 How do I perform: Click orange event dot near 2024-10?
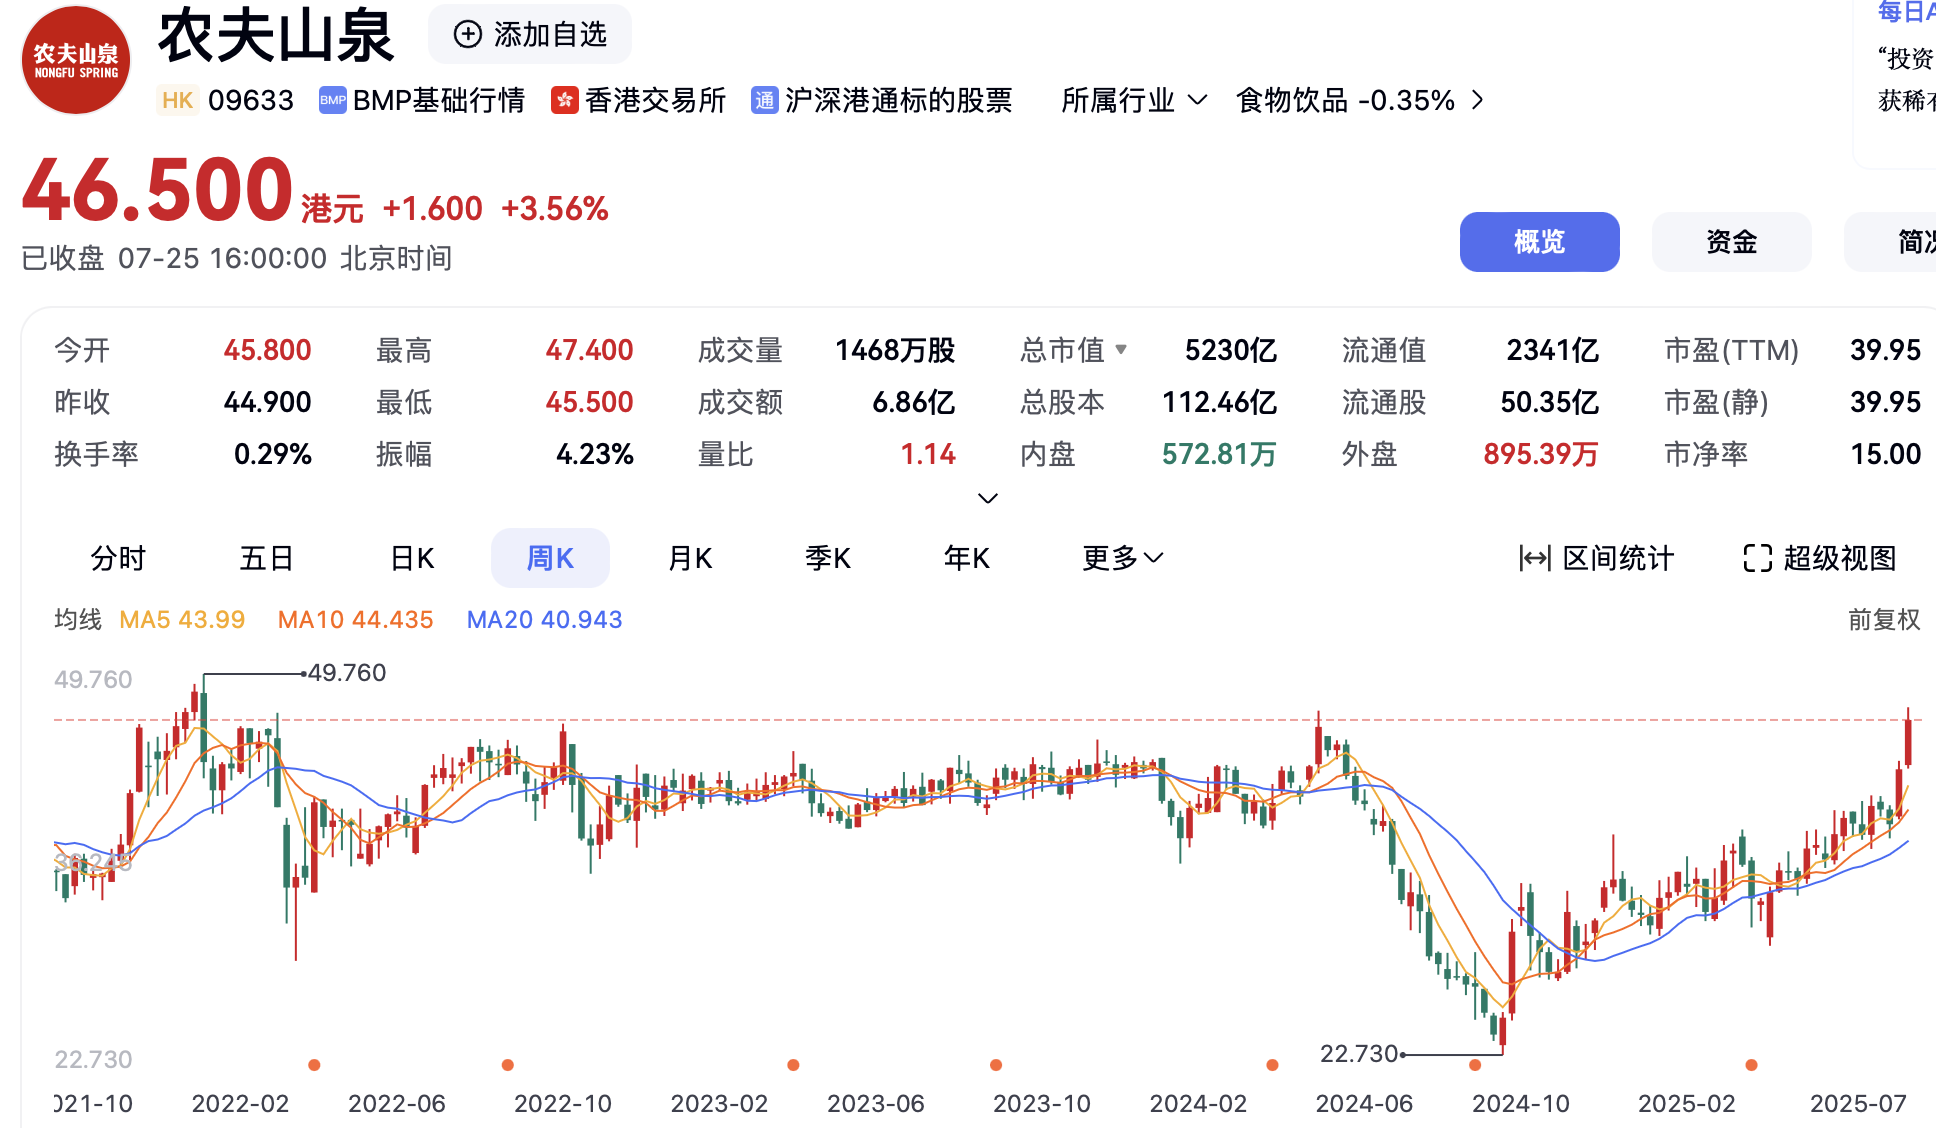pyautogui.click(x=1475, y=1065)
